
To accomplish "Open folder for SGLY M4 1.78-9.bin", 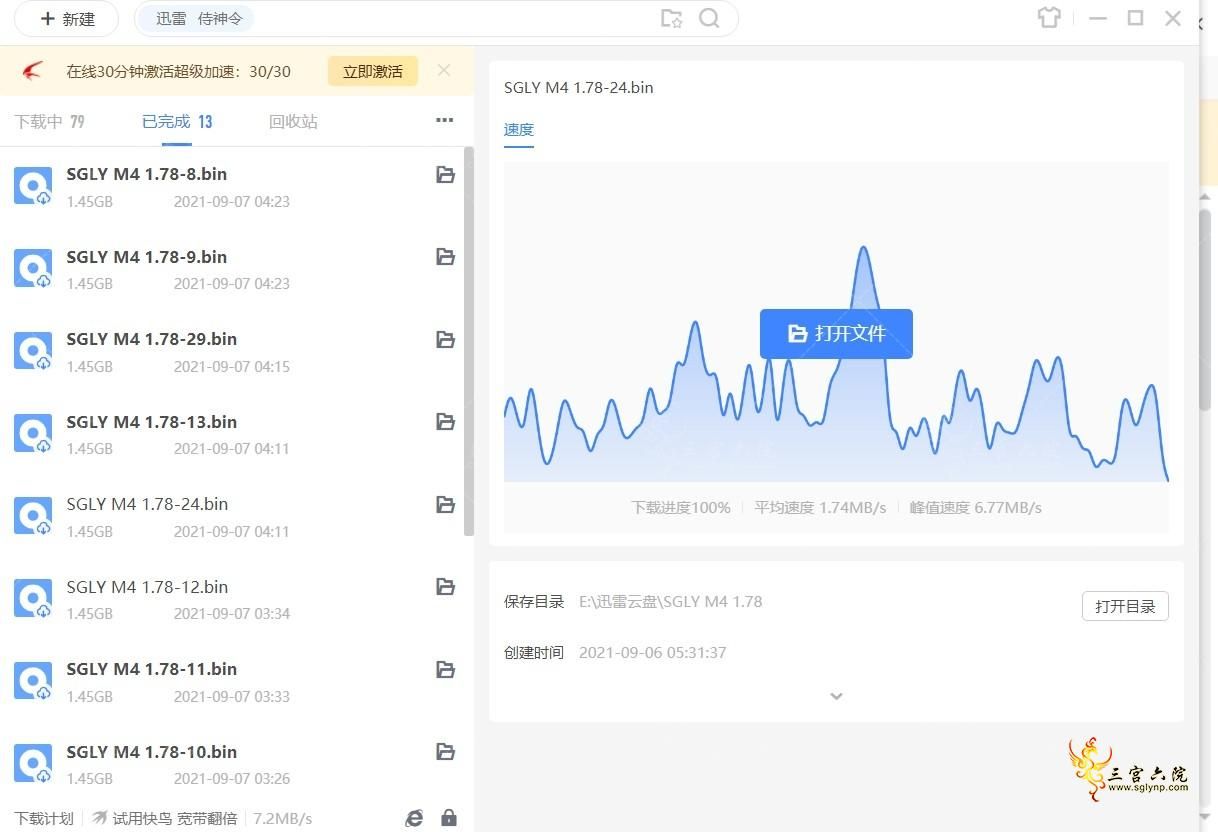I will click(446, 257).
